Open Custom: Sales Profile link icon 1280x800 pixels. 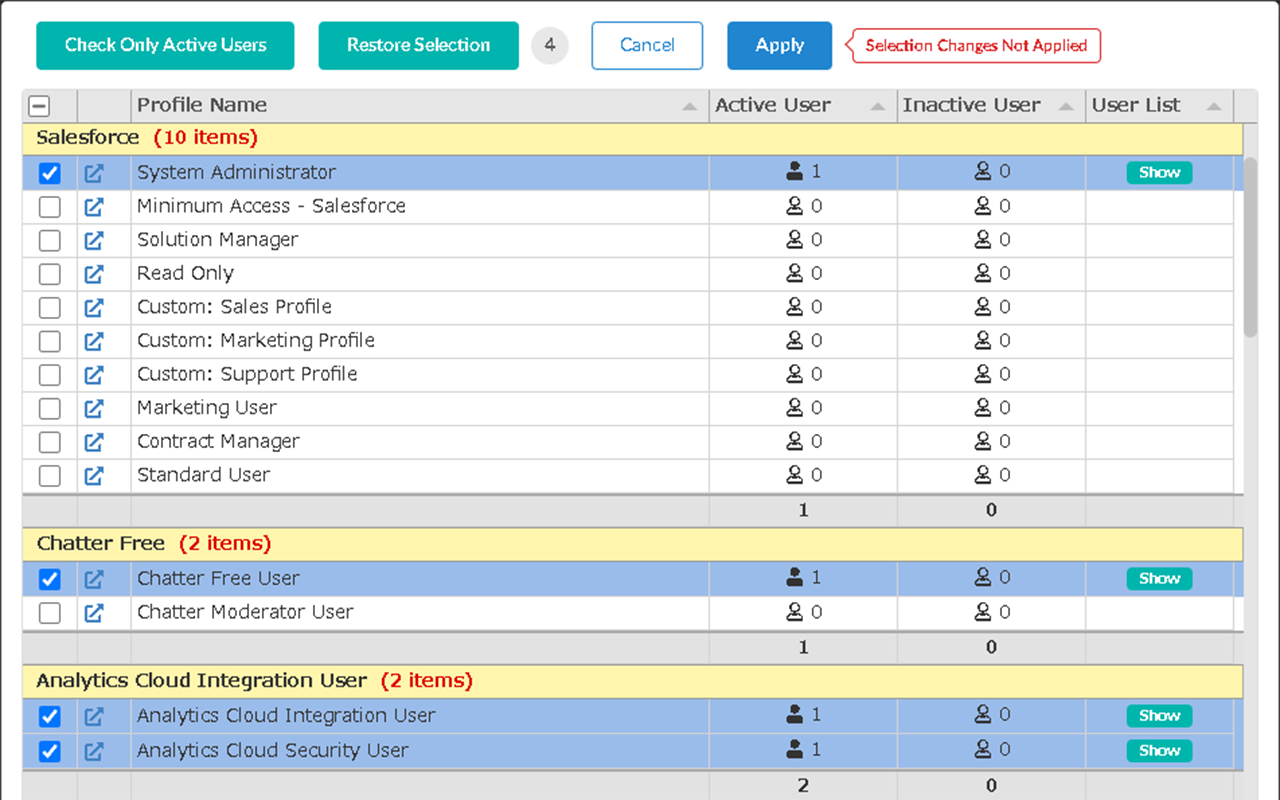pyautogui.click(x=93, y=307)
